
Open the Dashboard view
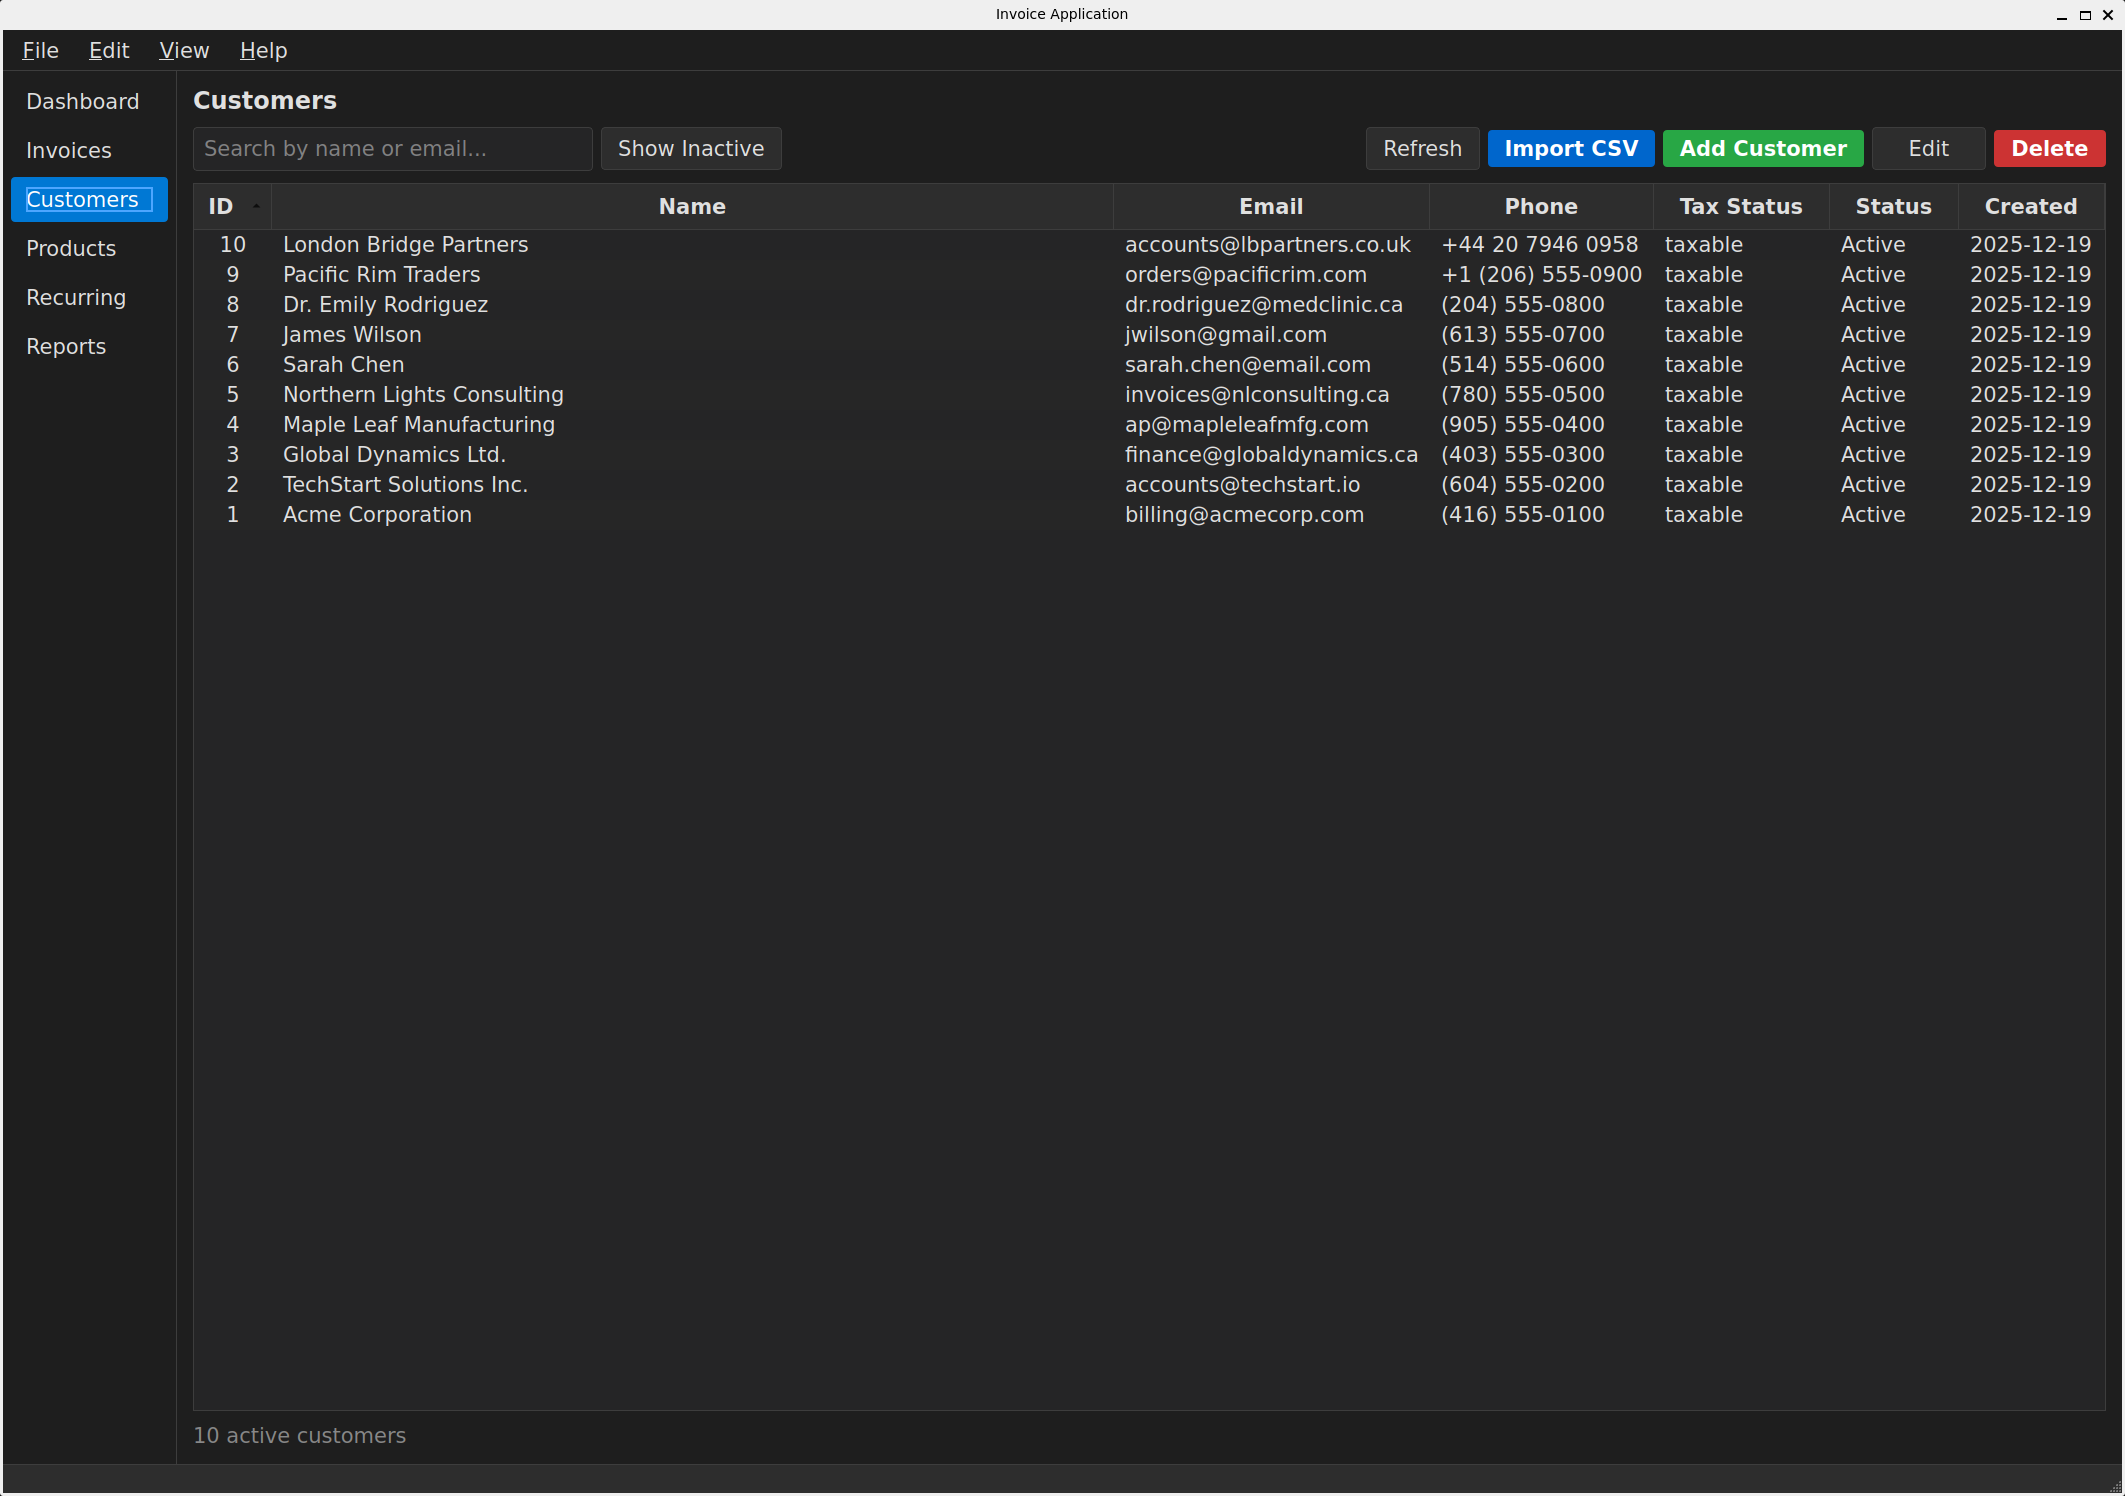click(83, 101)
